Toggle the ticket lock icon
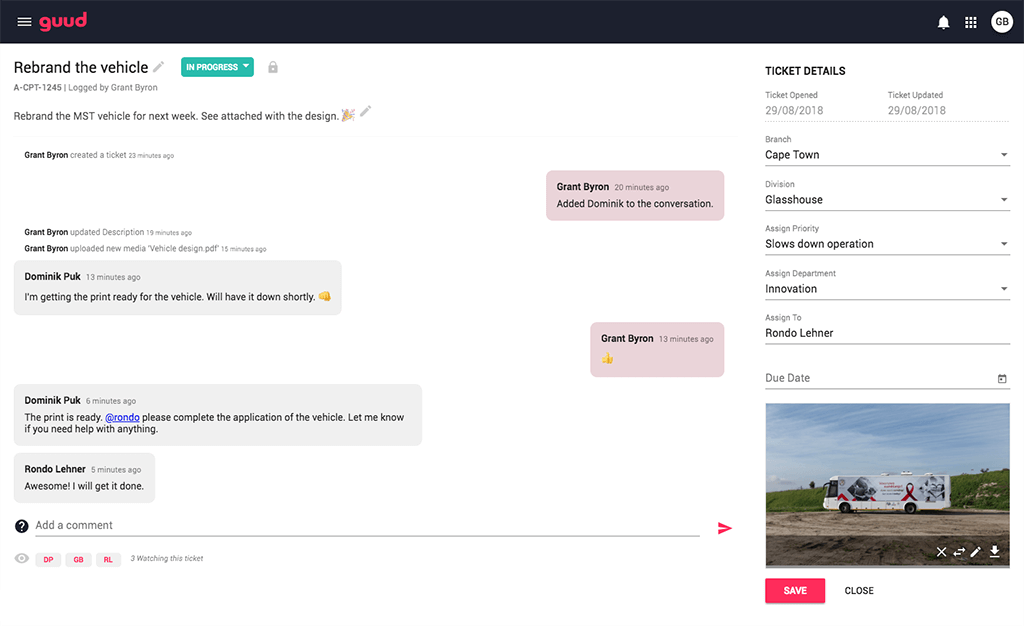1024x626 pixels. (273, 67)
